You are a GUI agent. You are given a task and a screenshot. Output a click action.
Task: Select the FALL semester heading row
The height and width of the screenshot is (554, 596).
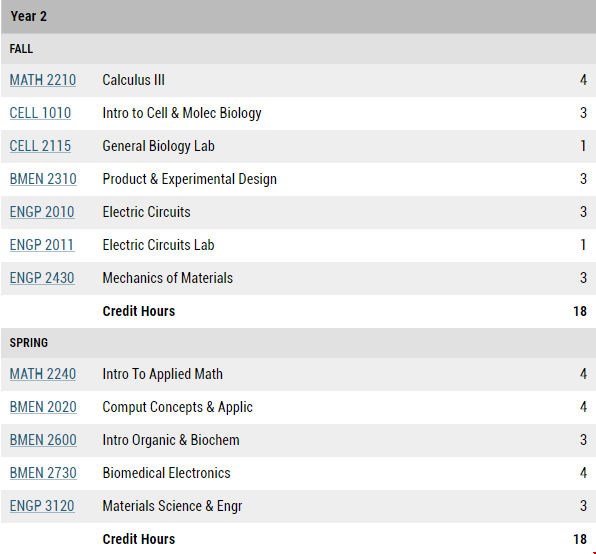(298, 49)
